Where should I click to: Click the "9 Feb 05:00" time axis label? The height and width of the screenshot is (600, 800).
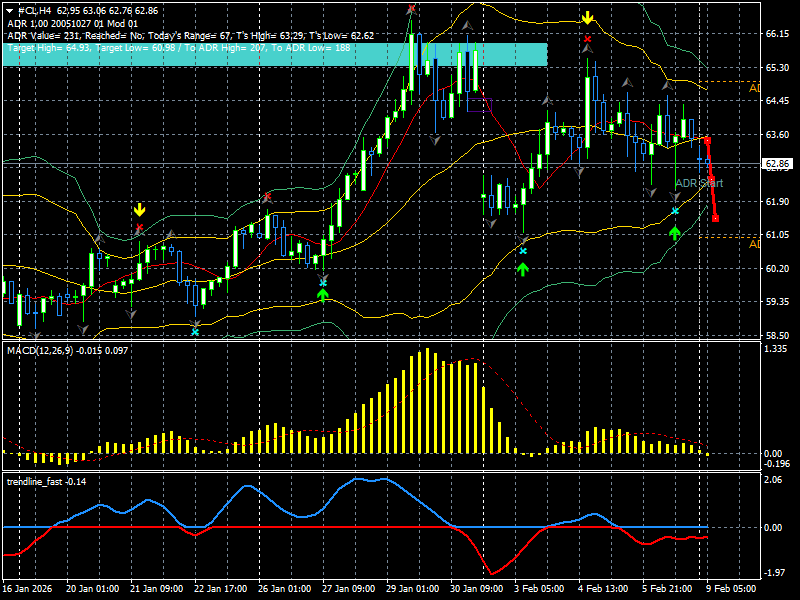click(732, 588)
